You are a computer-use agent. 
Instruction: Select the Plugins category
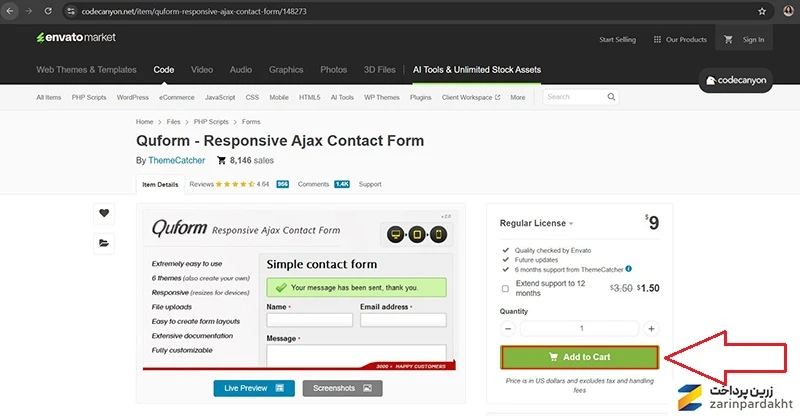tap(420, 97)
